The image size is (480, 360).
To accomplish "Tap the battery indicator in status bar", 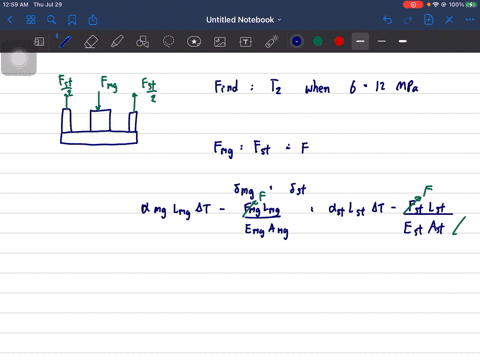I will click(472, 5).
